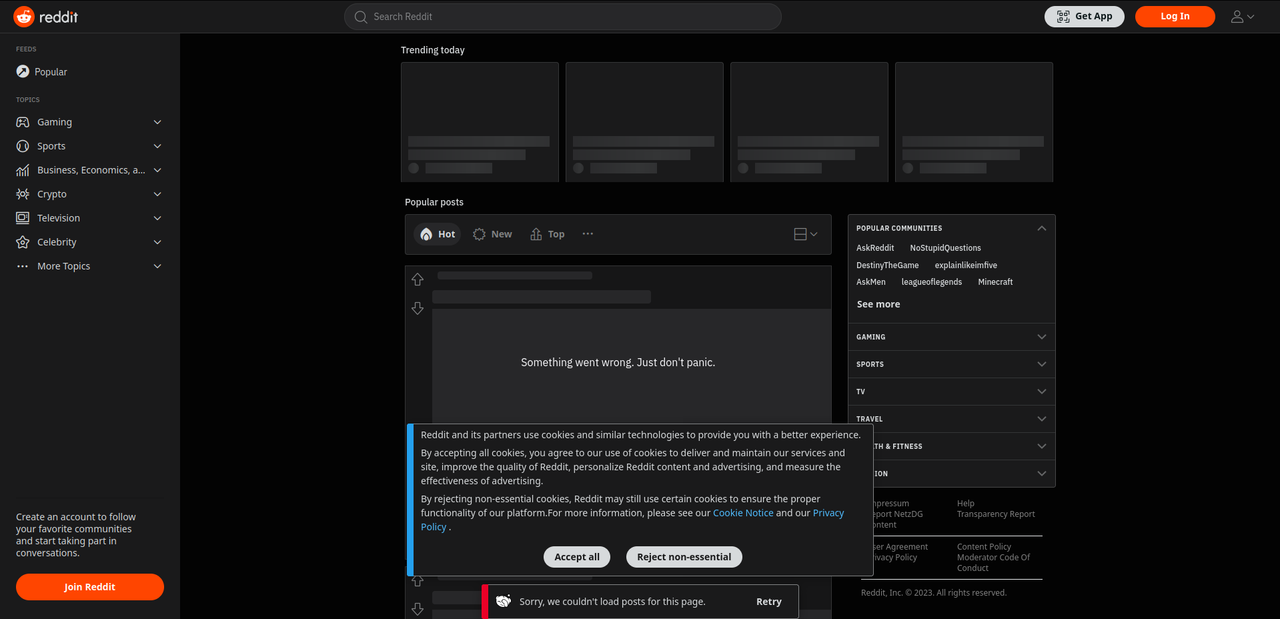This screenshot has width=1280, height=619.
Task: Open Moderator Code Of Conduct link
Action: coord(993,563)
